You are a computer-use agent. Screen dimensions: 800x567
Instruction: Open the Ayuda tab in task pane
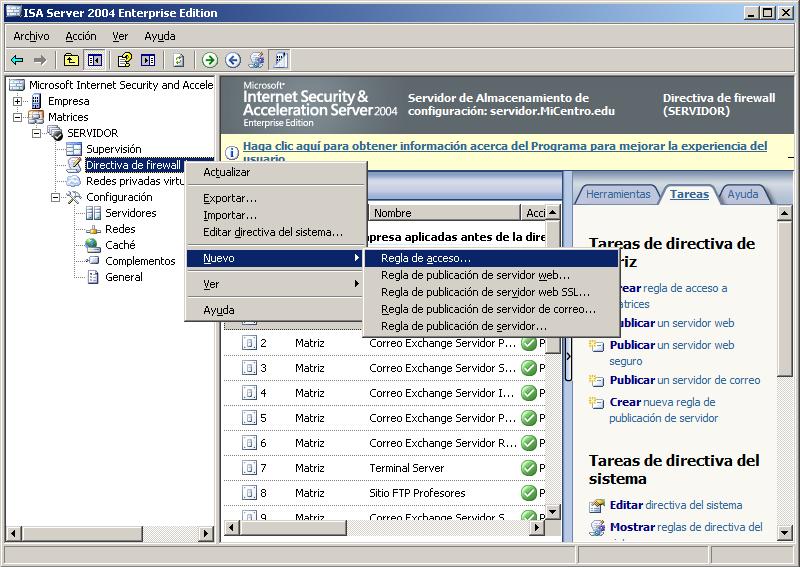[742, 194]
